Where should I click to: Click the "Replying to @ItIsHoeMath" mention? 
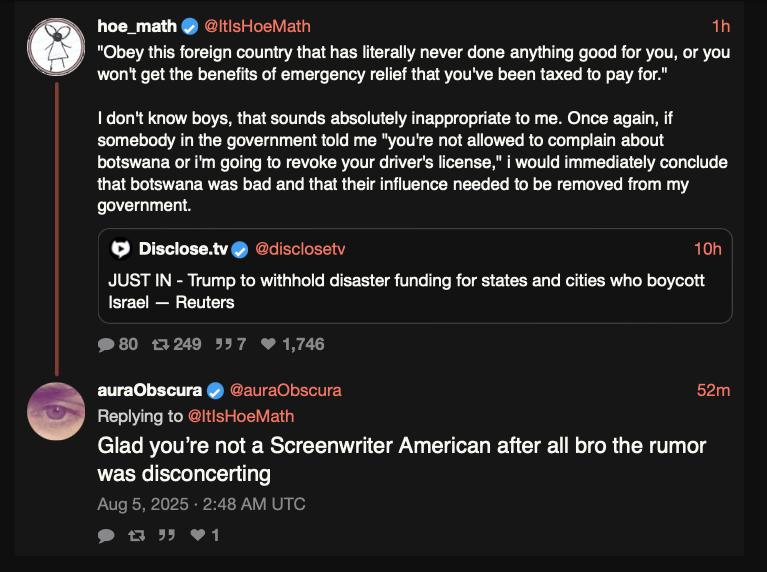[x=241, y=416]
